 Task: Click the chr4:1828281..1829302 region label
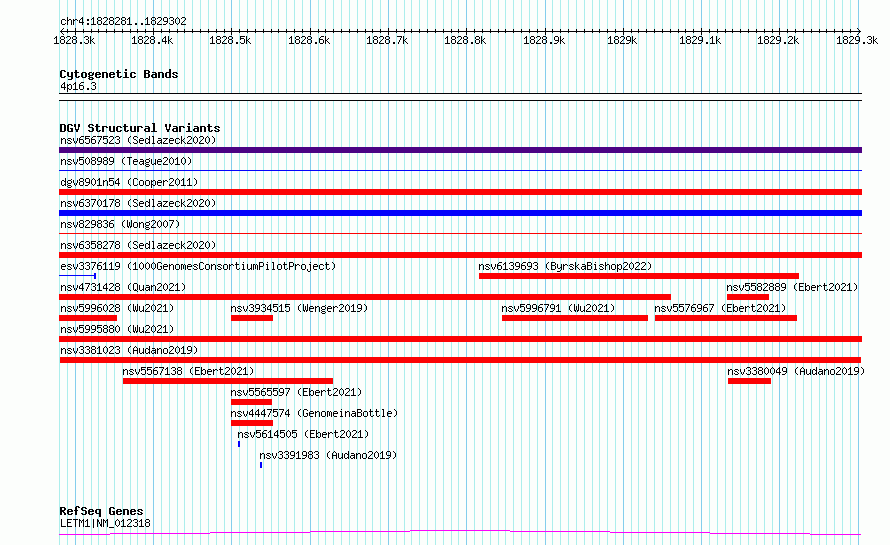coord(123,21)
